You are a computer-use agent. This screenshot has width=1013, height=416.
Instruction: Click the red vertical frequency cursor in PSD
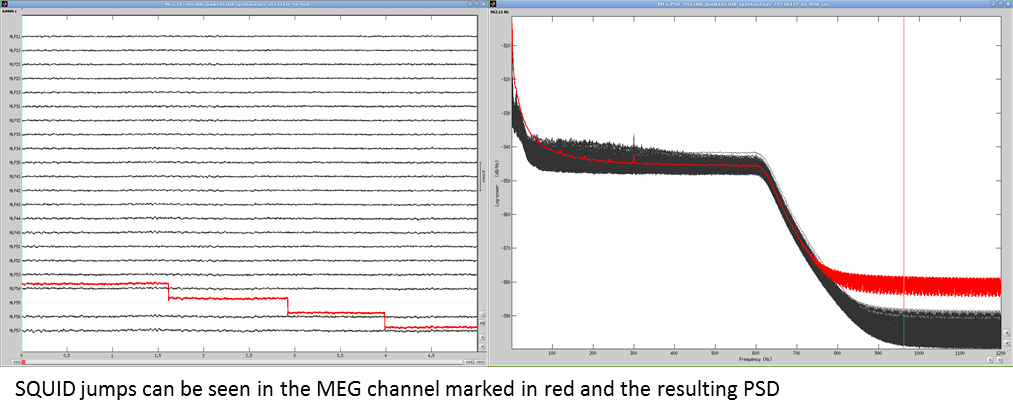tap(904, 200)
